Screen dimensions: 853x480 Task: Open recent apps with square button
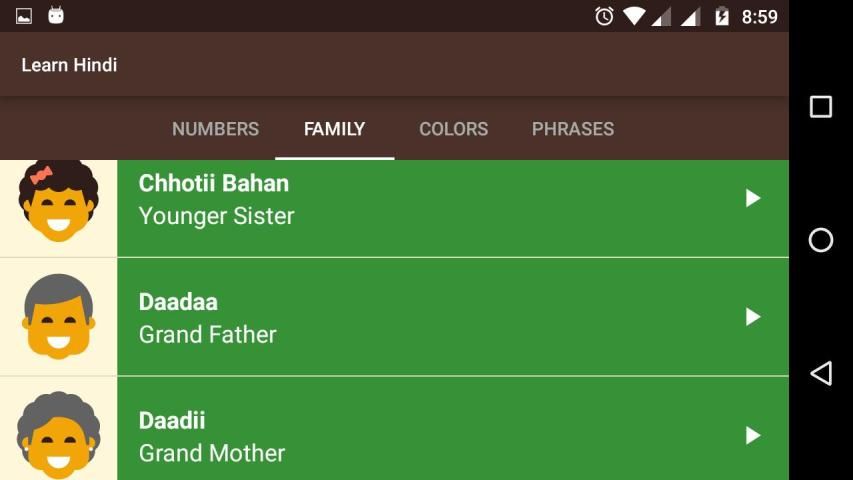820,107
